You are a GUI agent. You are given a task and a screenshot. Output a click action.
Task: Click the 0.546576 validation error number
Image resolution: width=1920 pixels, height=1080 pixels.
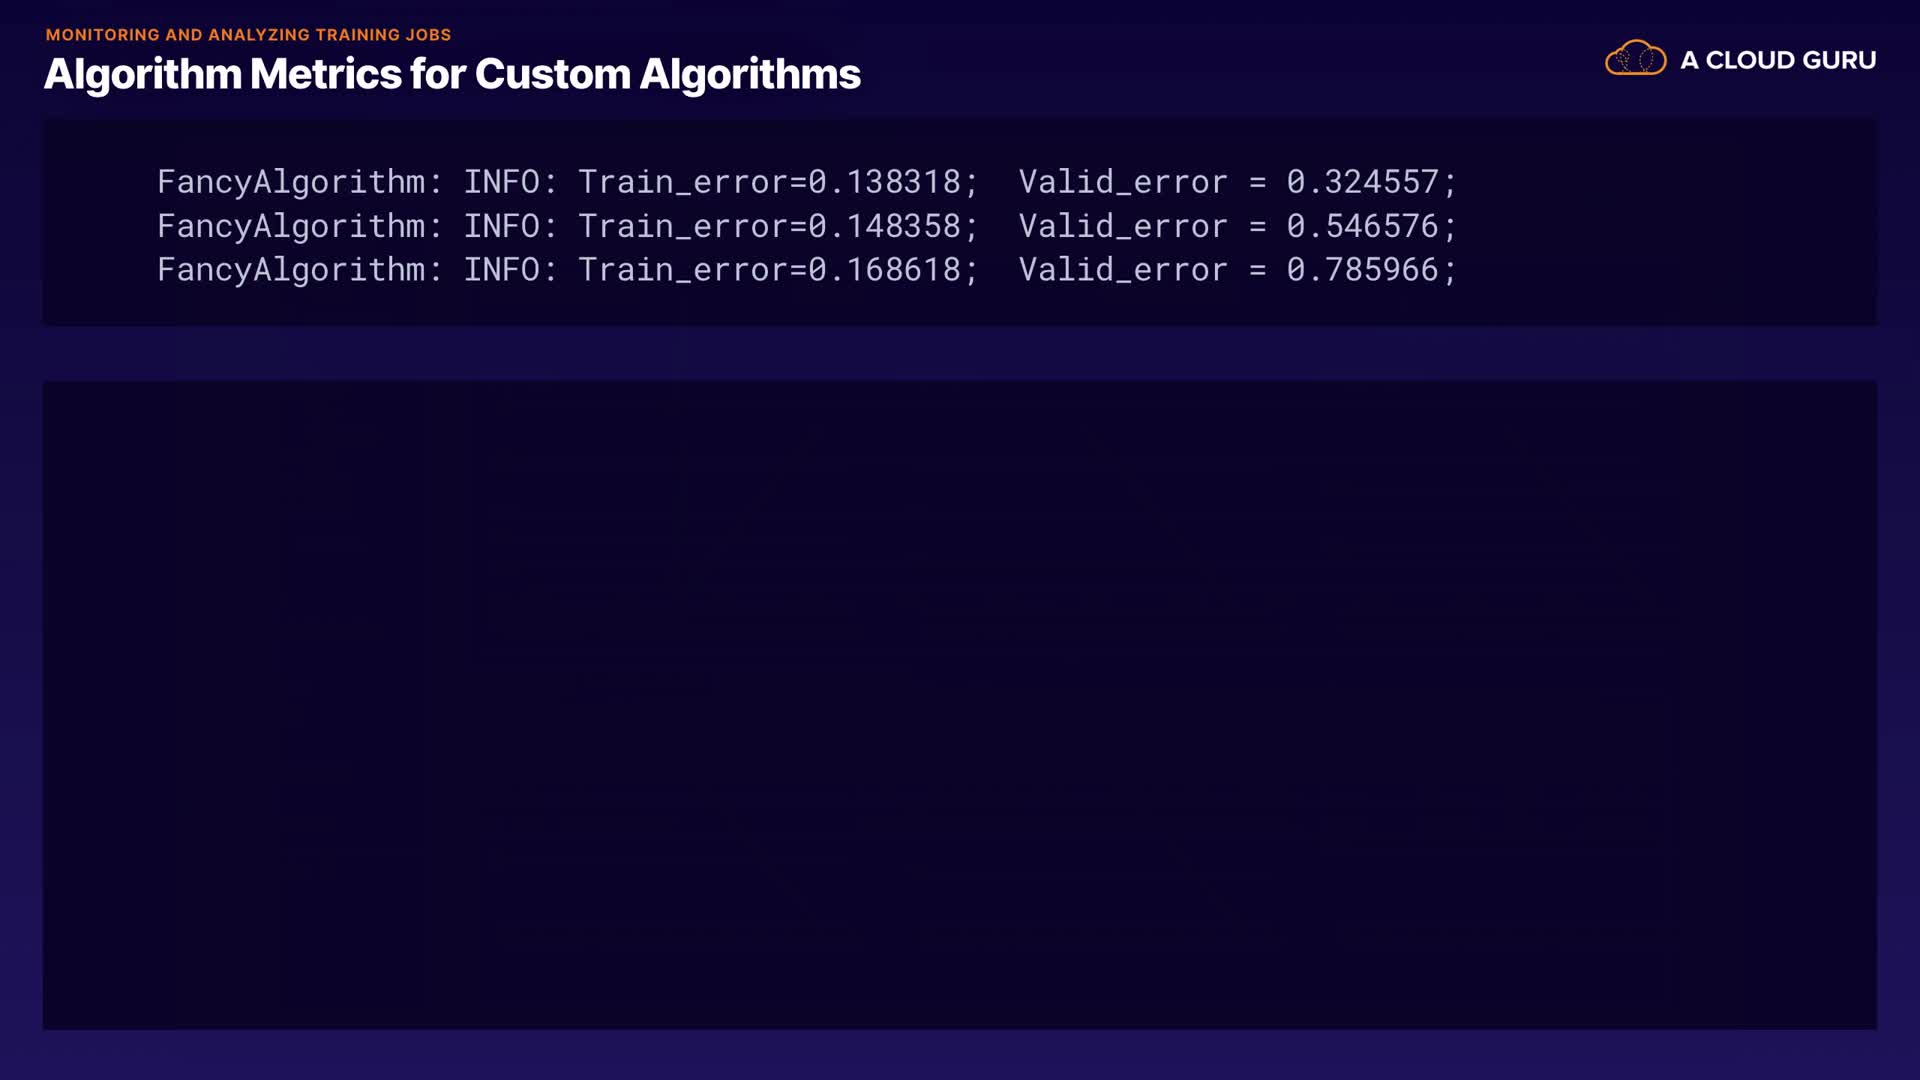tap(1362, 226)
